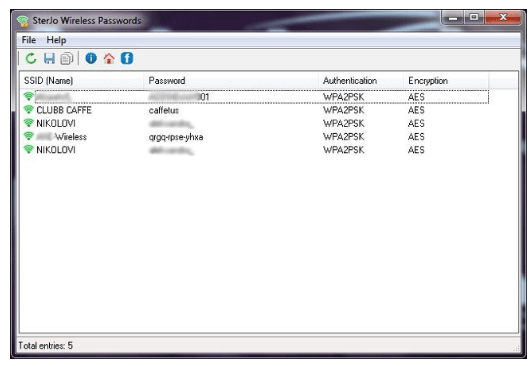Click the SterJo app icon in the title bar
This screenshot has height=366, width=530.
point(23,21)
